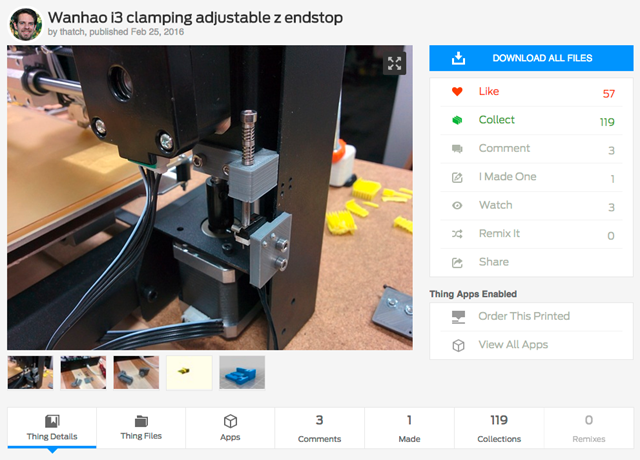Click the I Made One pencil icon
The width and height of the screenshot is (640, 460).
(x=457, y=177)
